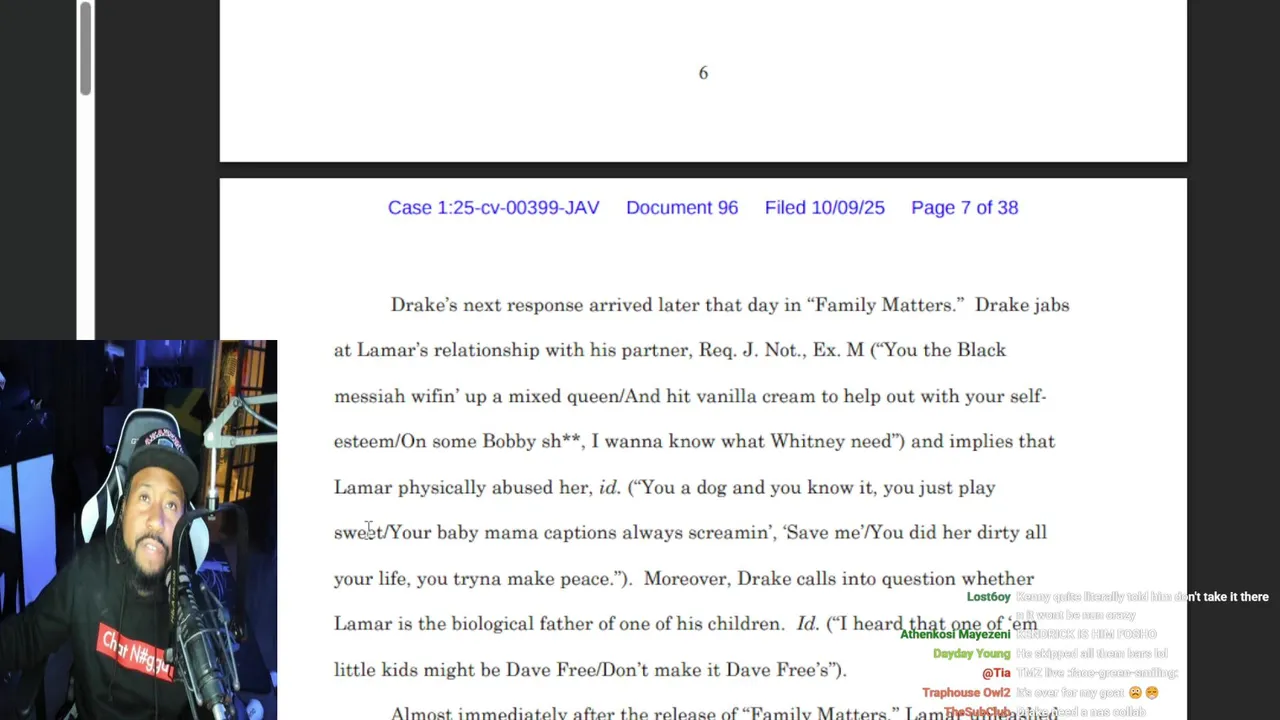The width and height of the screenshot is (1280, 720).
Task: Click chat username '@Tia'
Action: [x=996, y=673]
